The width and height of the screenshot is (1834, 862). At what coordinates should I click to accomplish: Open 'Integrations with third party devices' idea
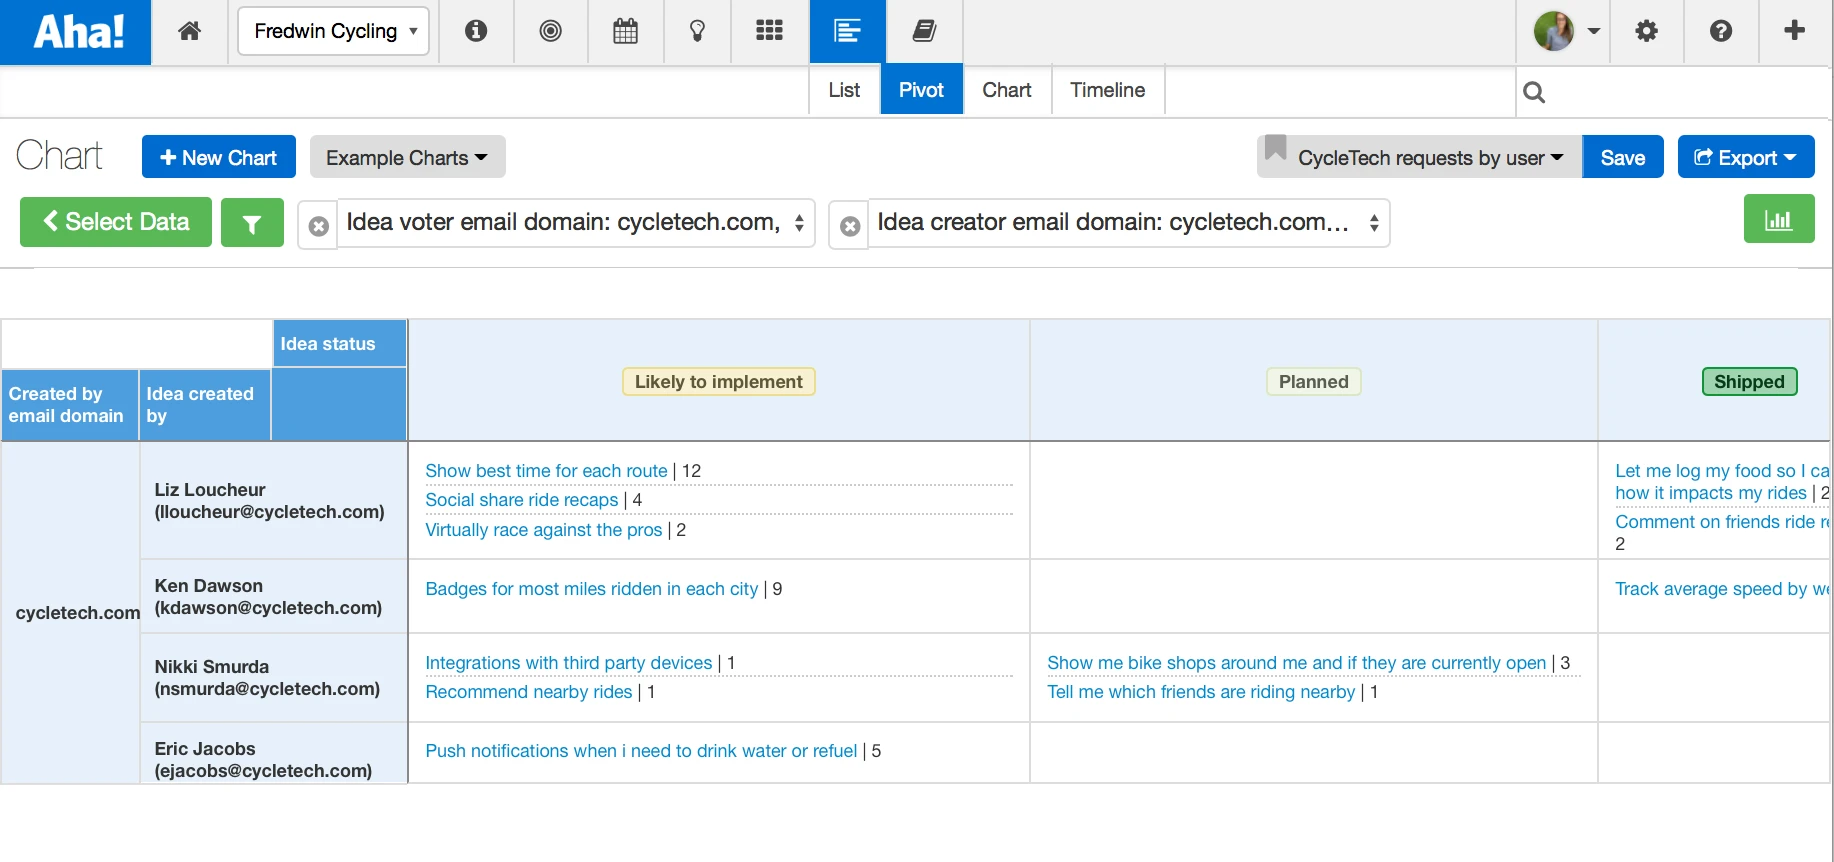pos(569,663)
